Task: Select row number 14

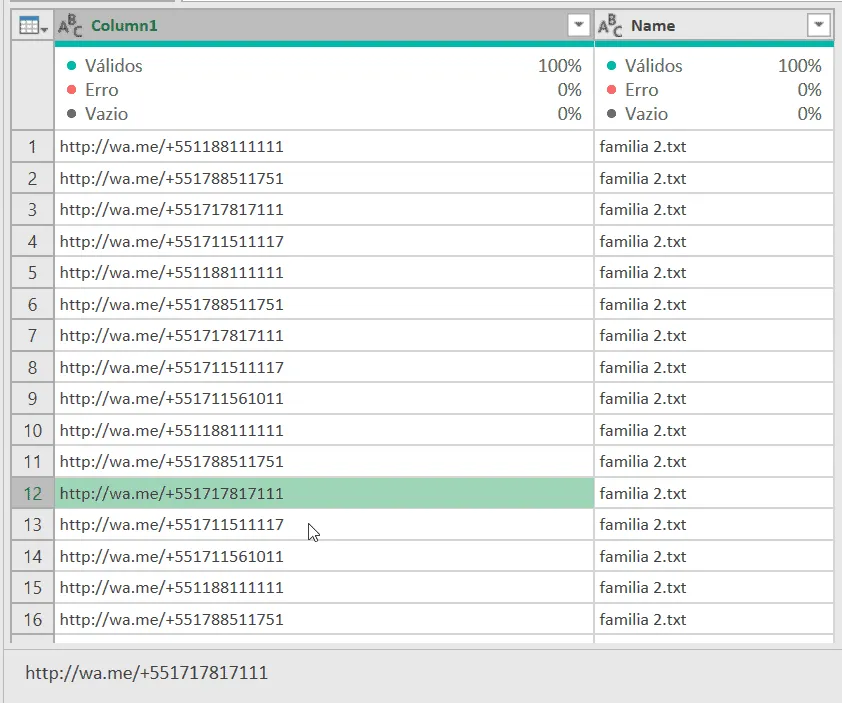Action: click(32, 556)
